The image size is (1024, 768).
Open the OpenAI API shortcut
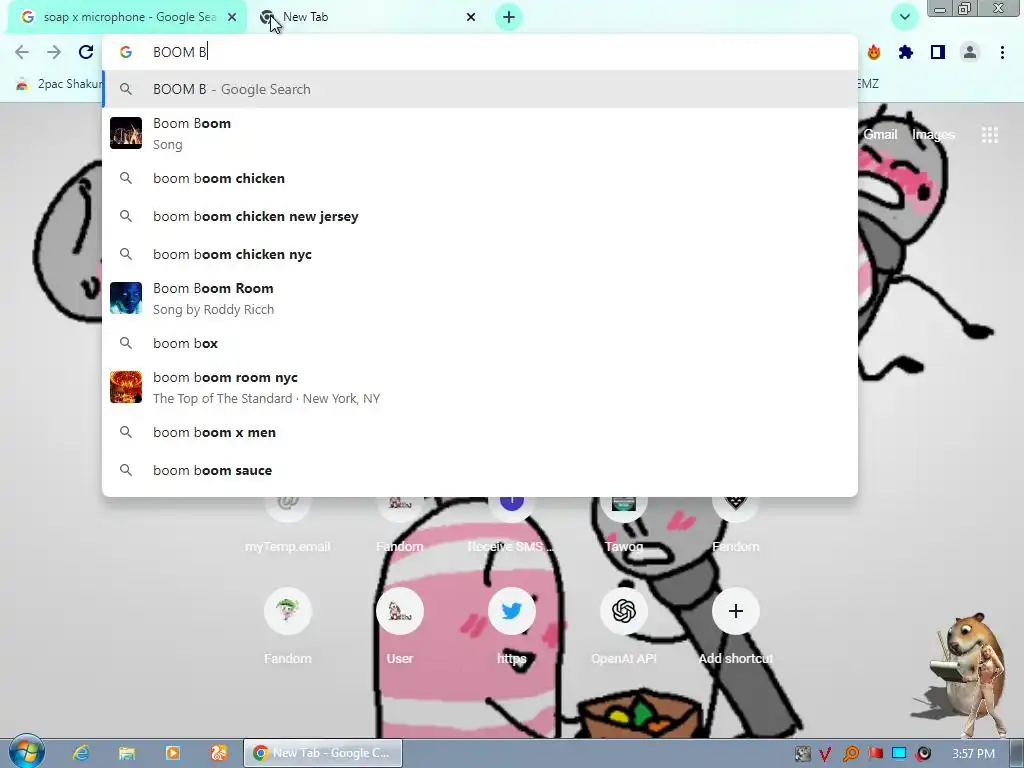pos(624,627)
